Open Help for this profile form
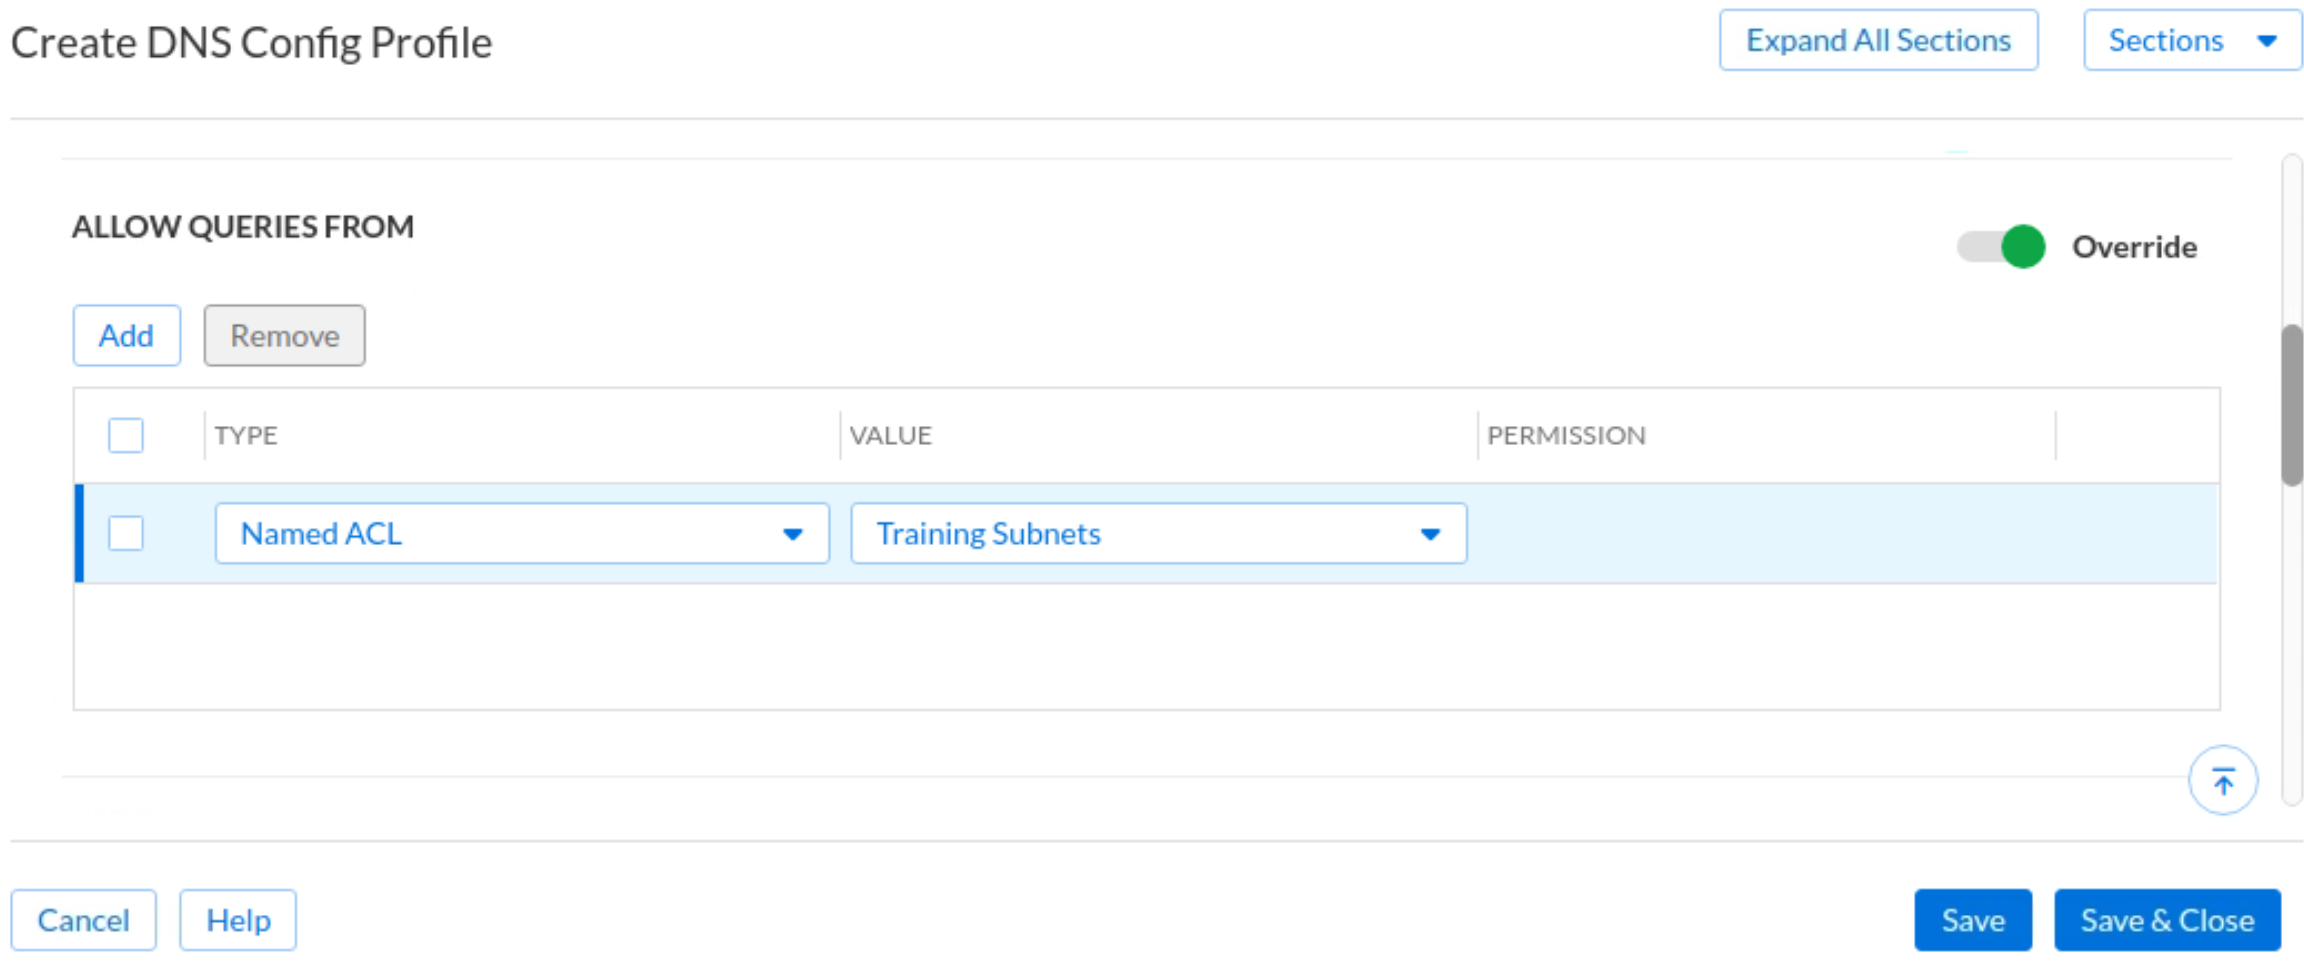 click(238, 920)
